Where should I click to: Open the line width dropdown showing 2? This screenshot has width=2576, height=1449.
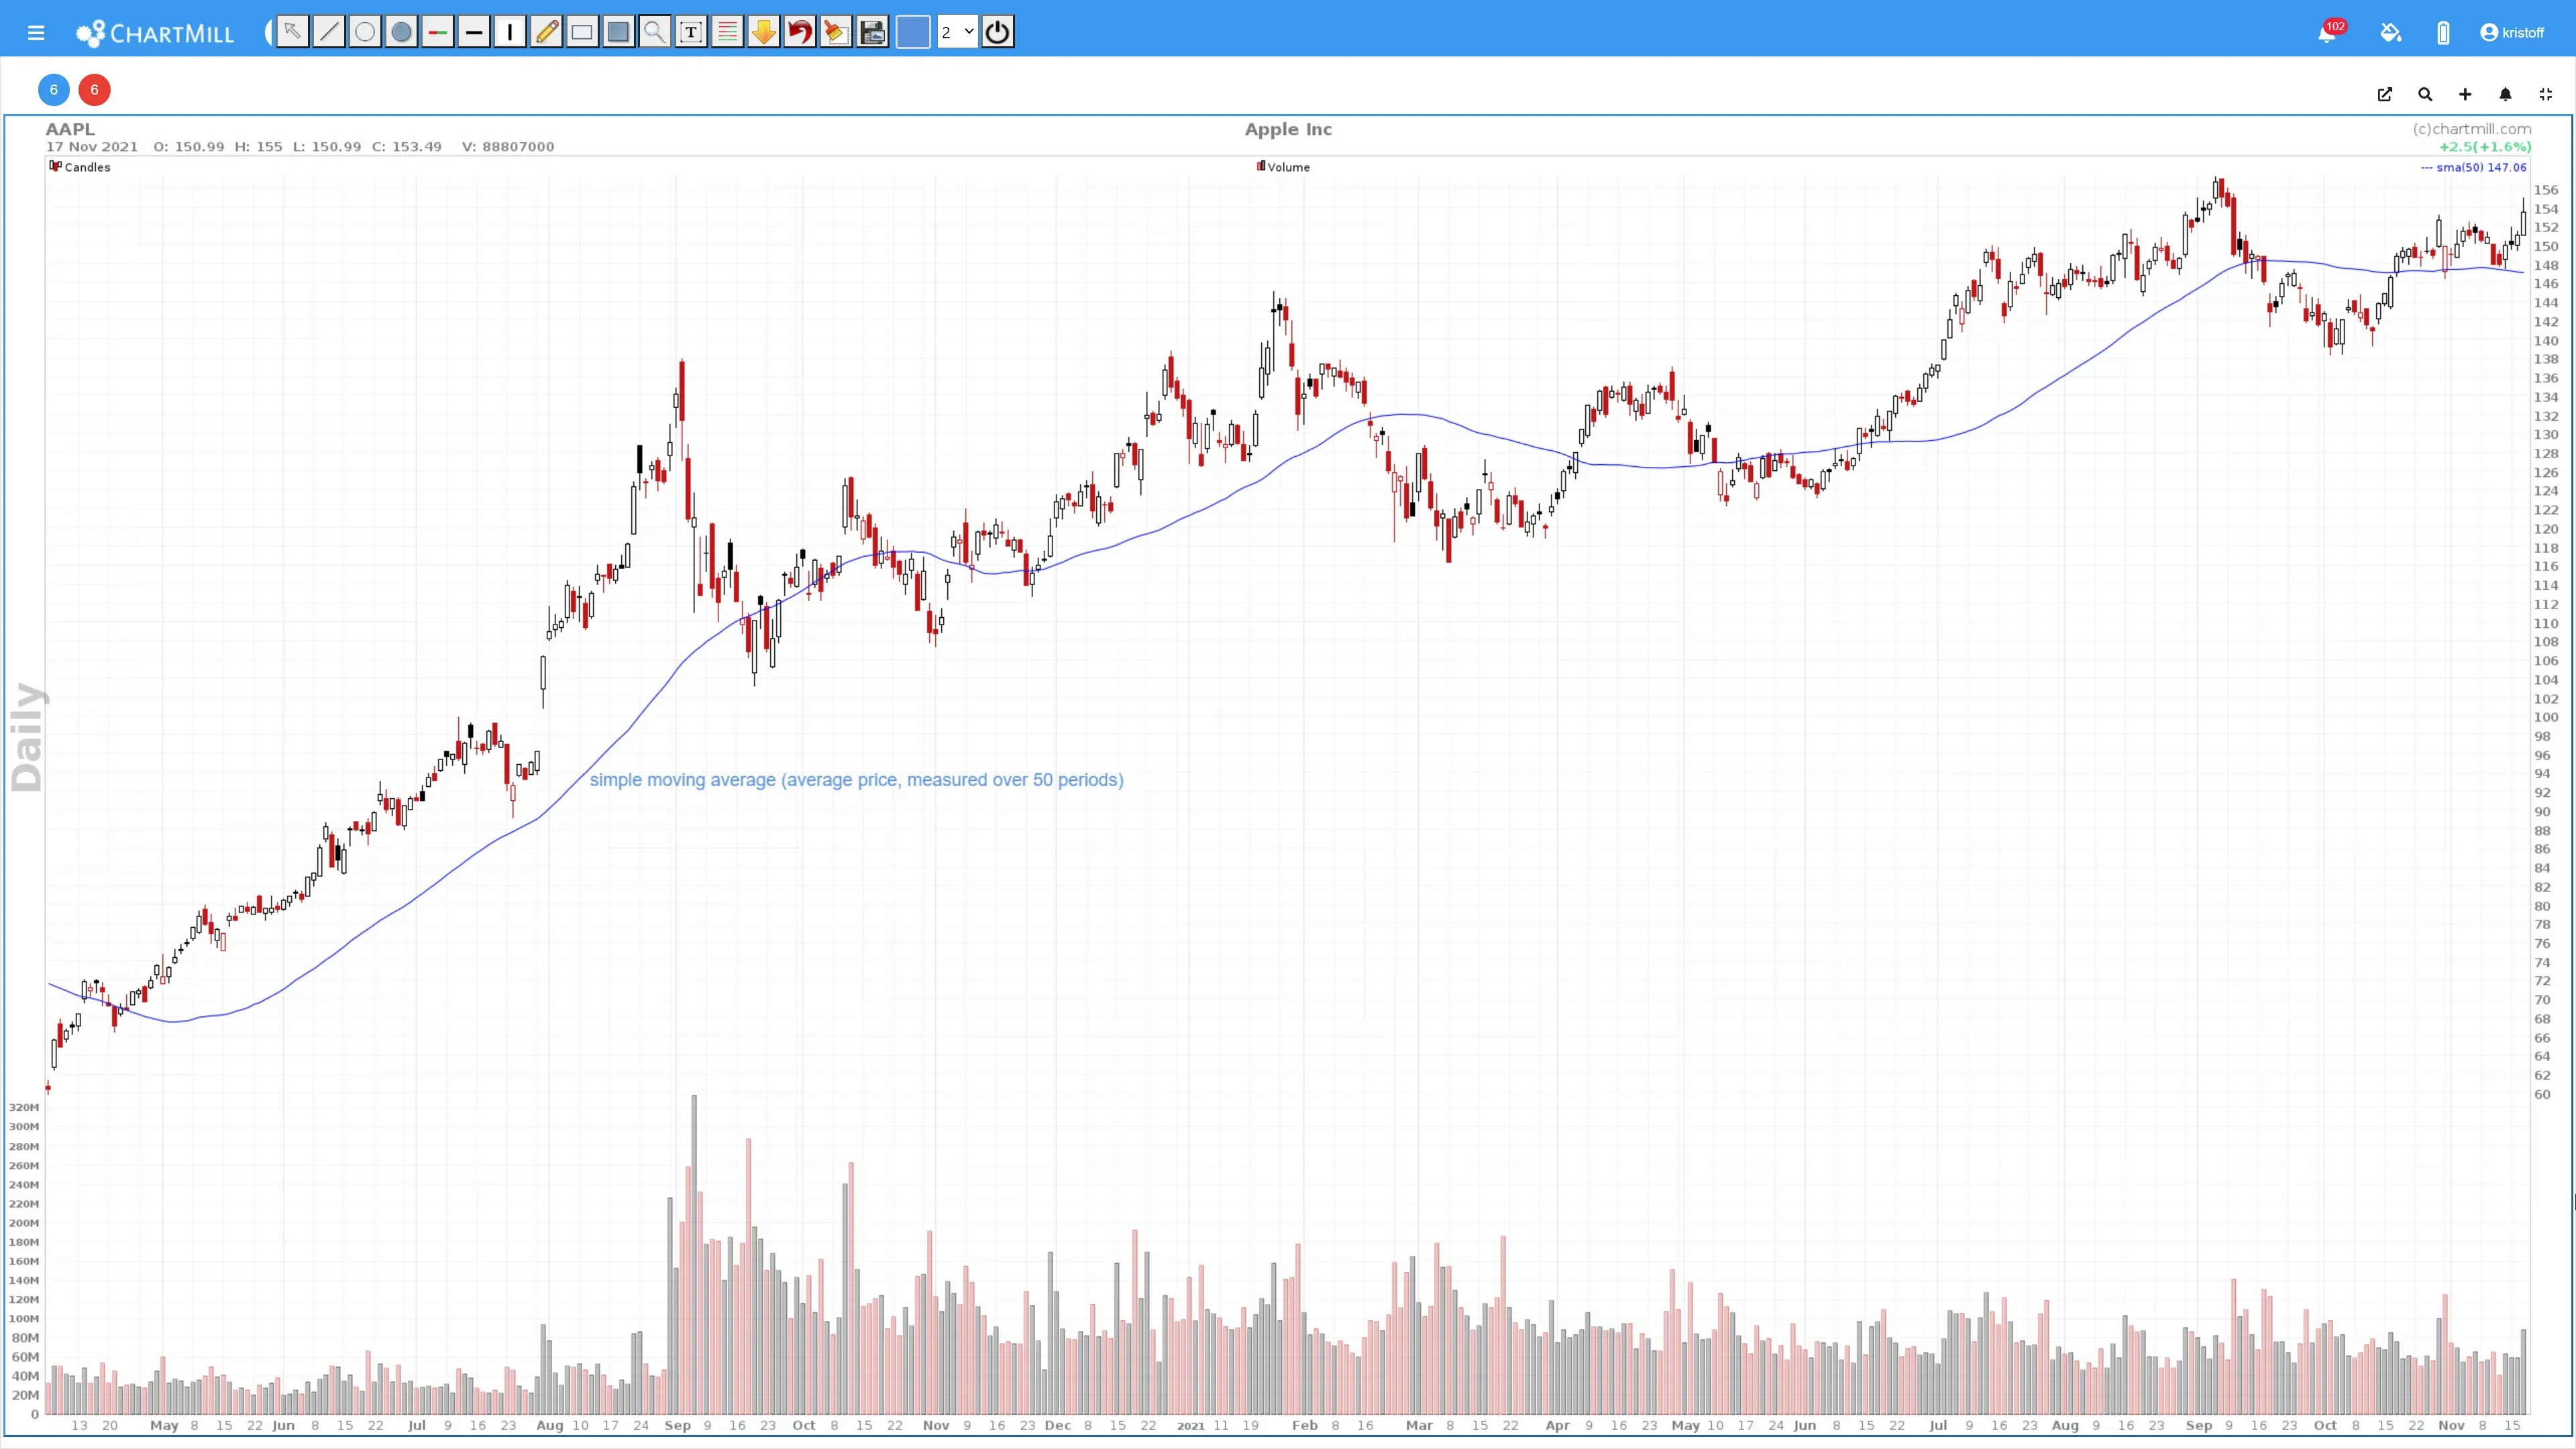pos(957,32)
